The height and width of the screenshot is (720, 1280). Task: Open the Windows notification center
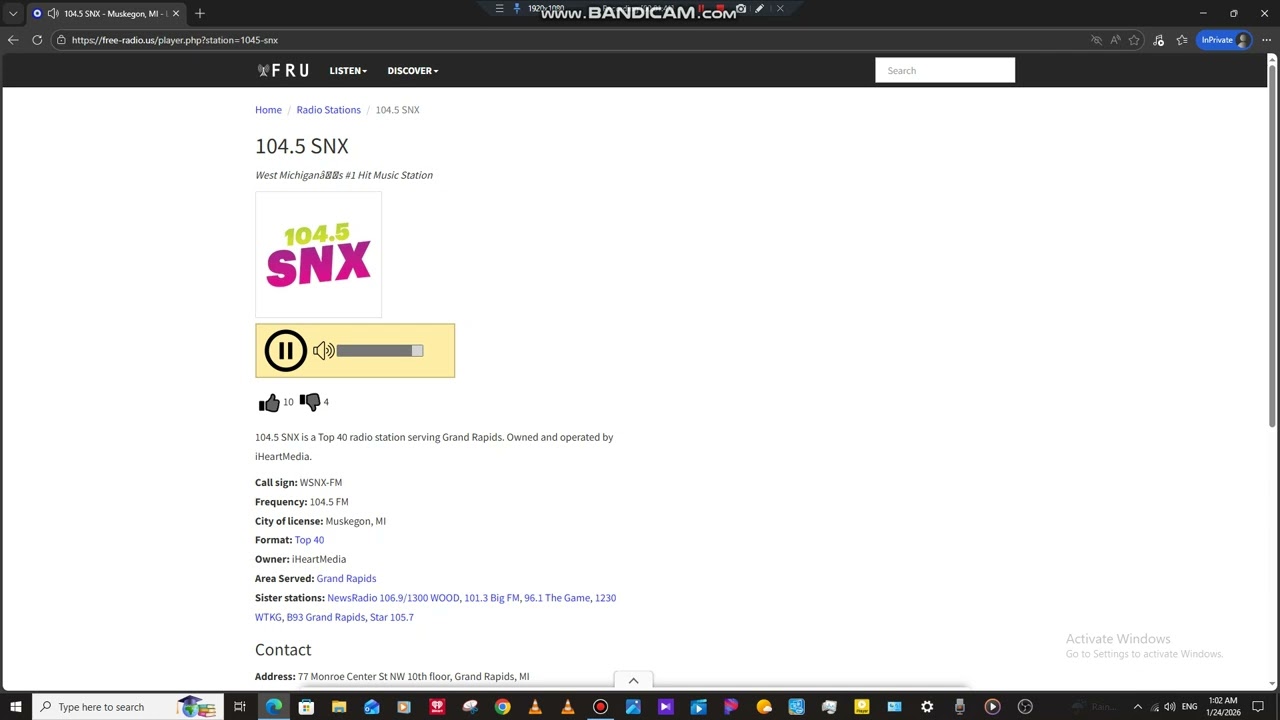pyautogui.click(x=1258, y=707)
